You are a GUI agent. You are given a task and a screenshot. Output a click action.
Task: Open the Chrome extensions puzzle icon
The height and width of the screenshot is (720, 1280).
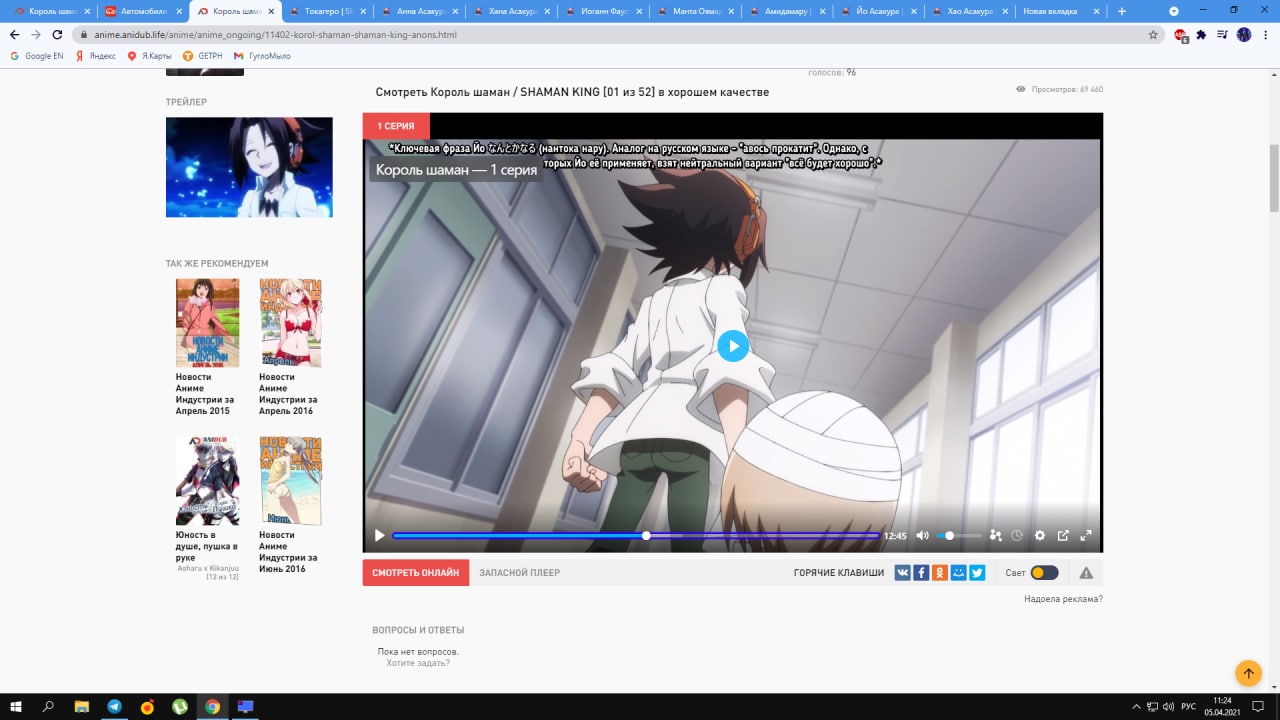[1201, 34]
